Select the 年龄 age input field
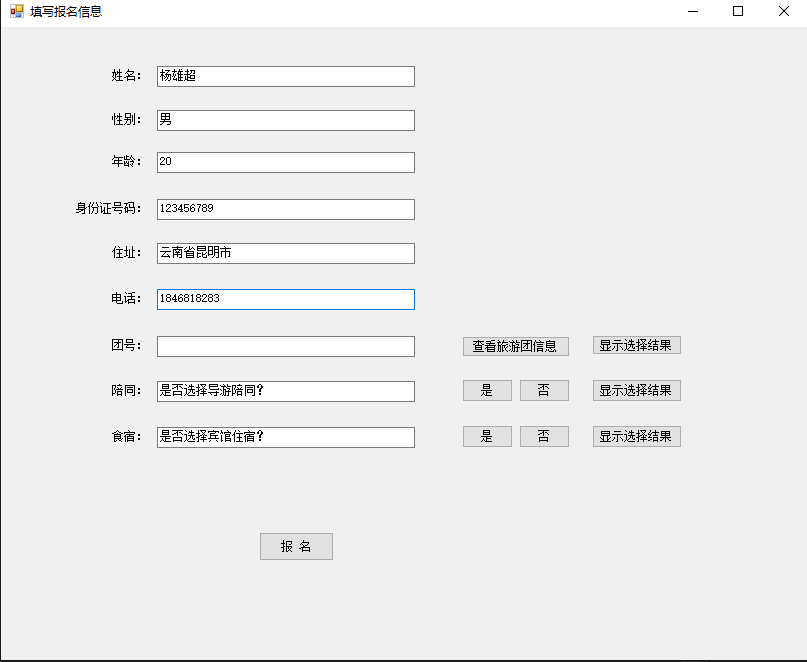This screenshot has height=662, width=807. (285, 162)
